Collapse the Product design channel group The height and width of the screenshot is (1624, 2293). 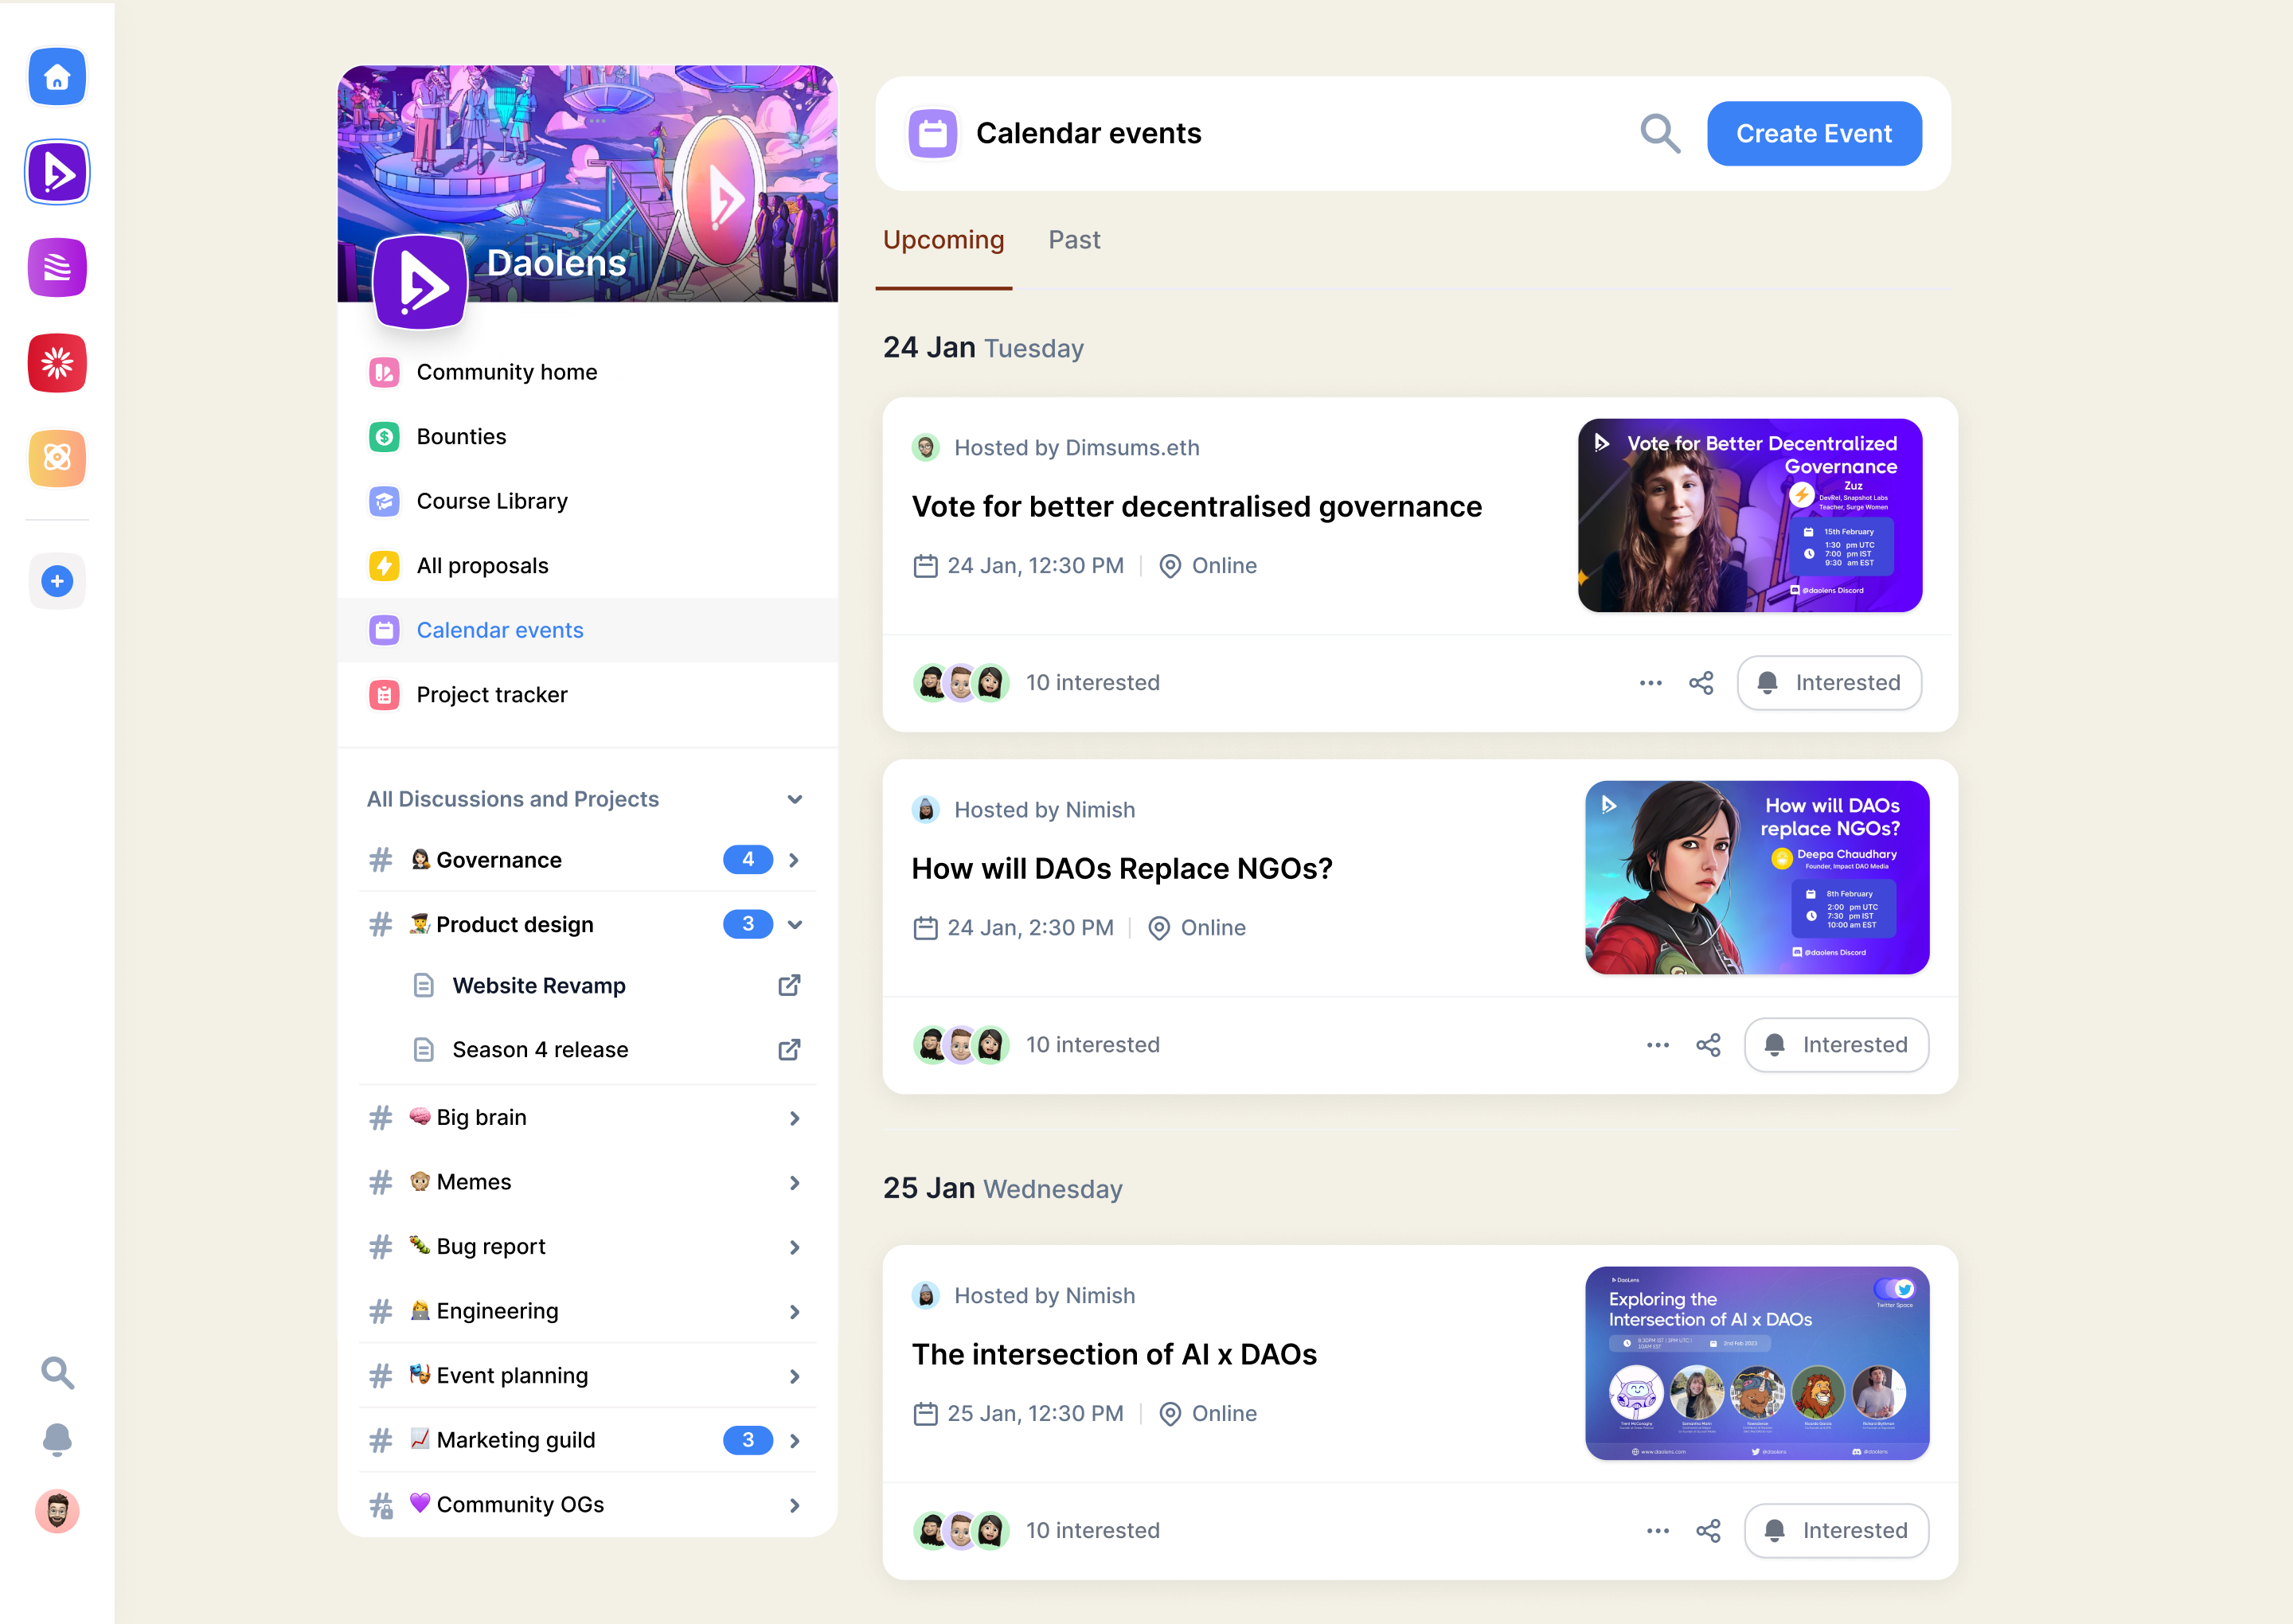[x=795, y=925]
